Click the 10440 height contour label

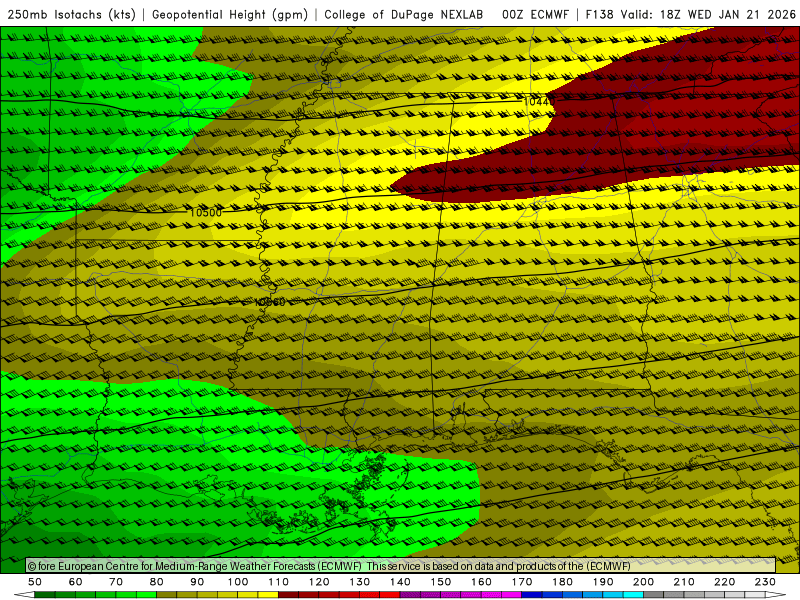click(x=539, y=102)
